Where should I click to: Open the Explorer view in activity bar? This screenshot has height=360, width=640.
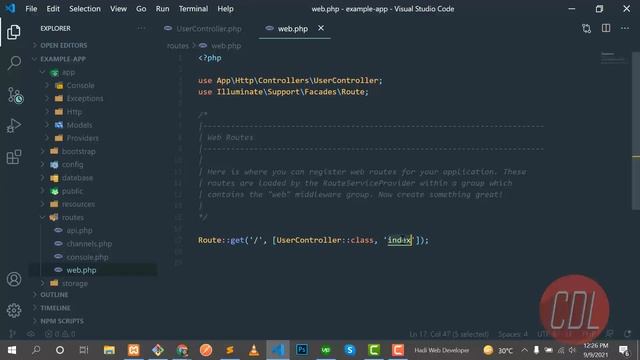point(13,32)
